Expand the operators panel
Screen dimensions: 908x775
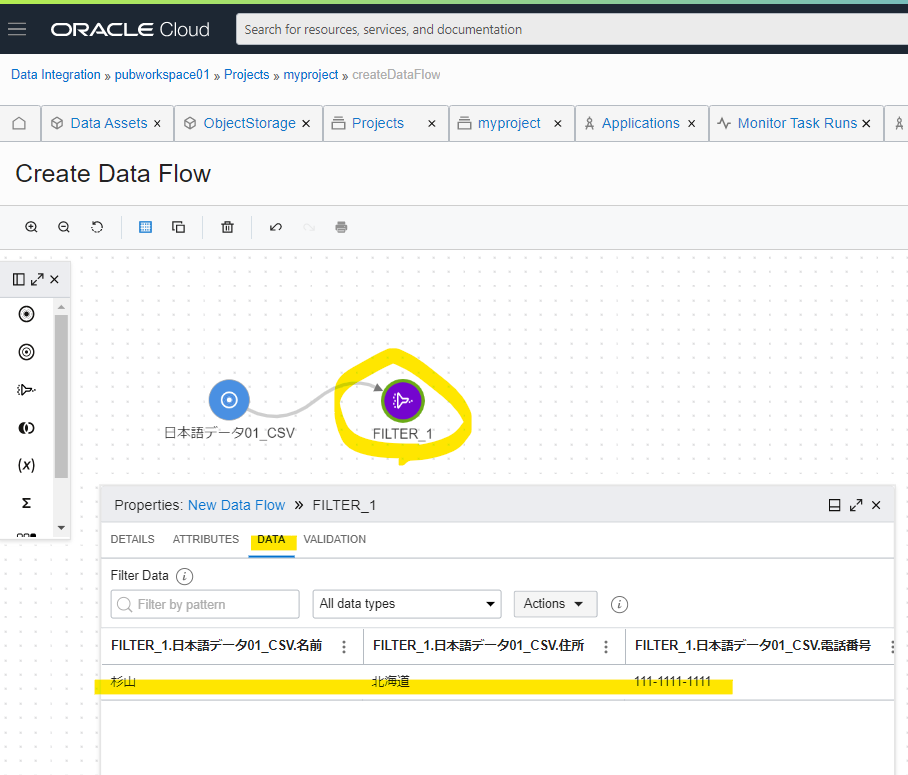click(37, 279)
